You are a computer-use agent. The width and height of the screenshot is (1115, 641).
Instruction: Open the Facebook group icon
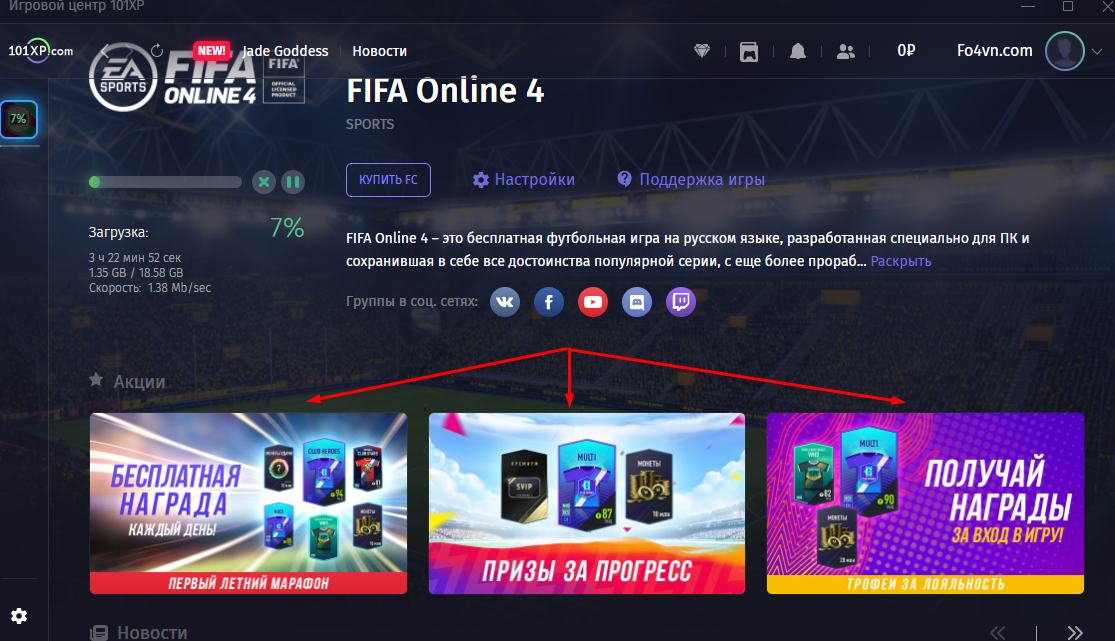tap(549, 302)
